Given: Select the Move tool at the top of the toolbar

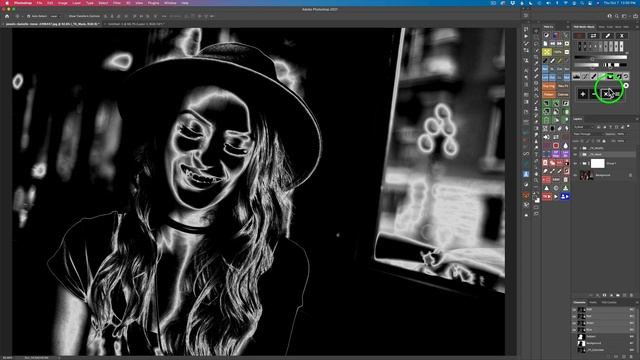Looking at the screenshot, I should (x=536, y=30).
